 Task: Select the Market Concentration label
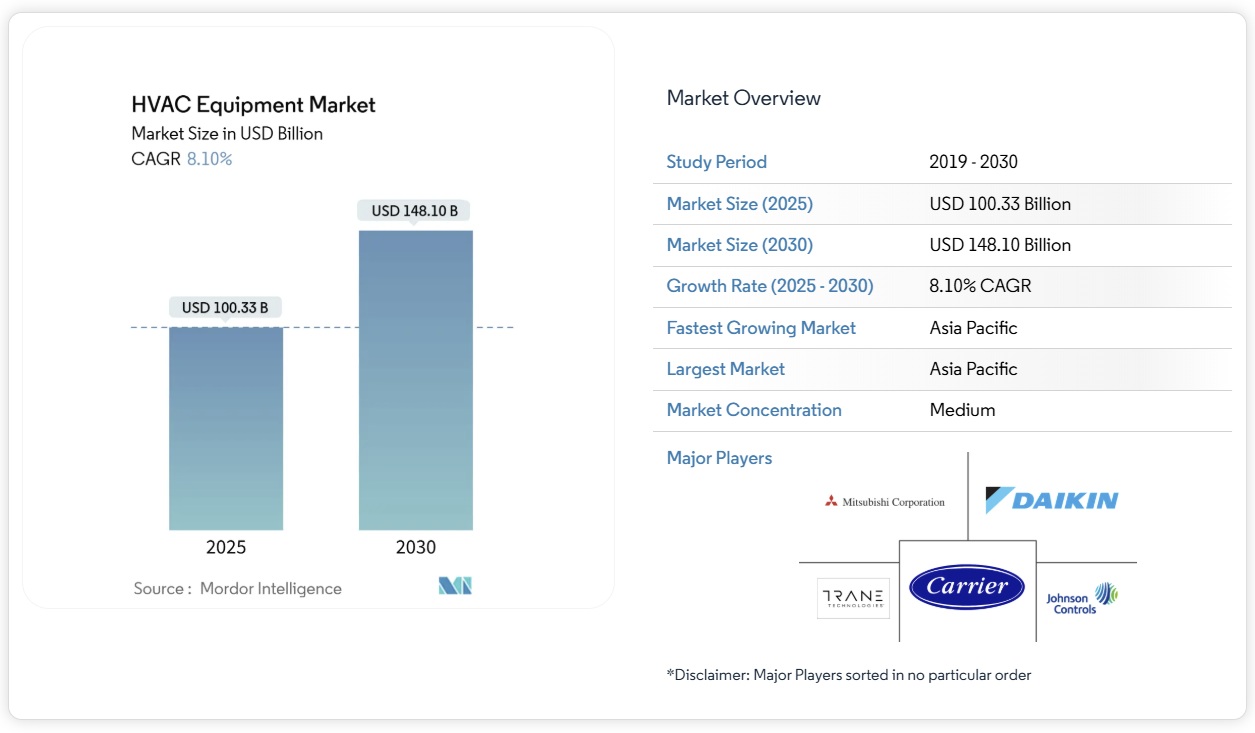(x=754, y=410)
